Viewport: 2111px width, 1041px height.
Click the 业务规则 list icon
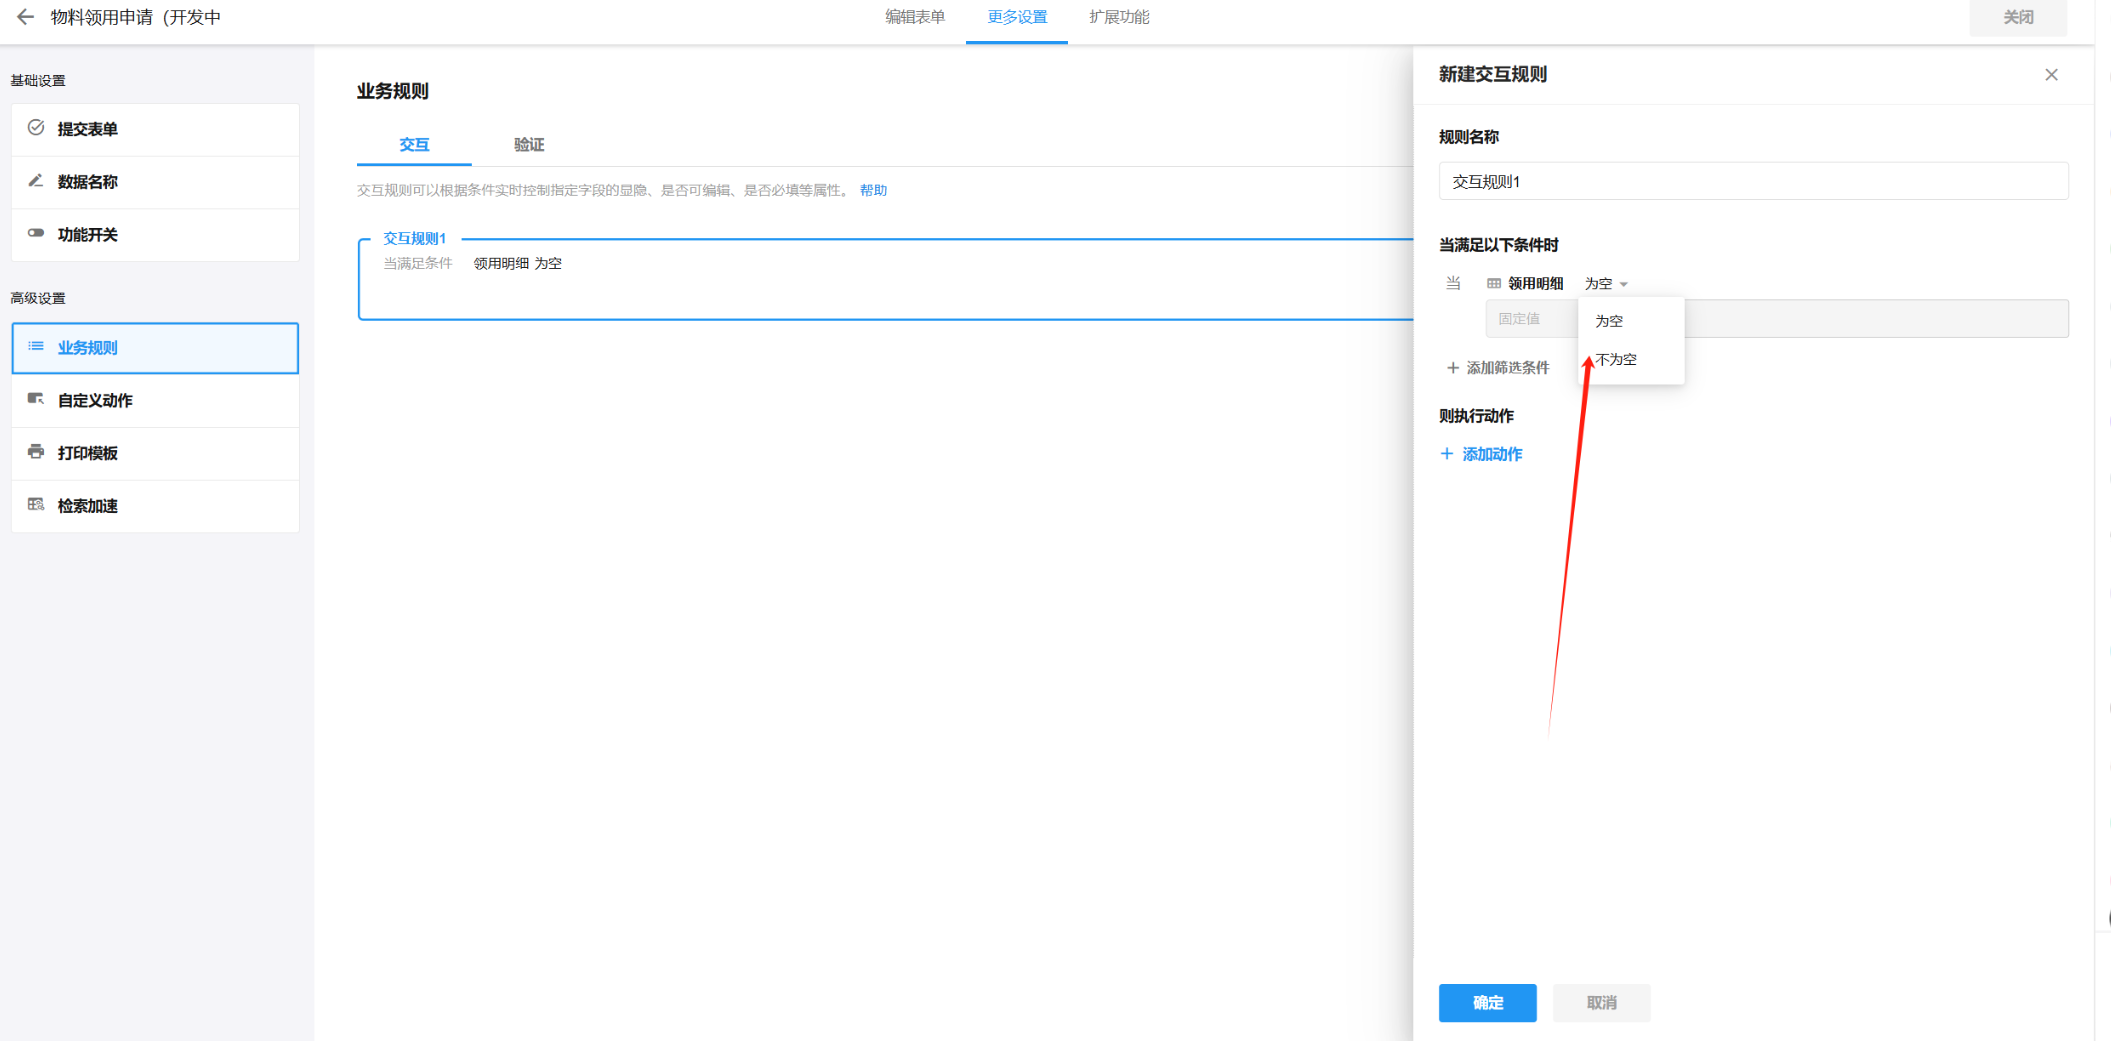[x=36, y=347]
